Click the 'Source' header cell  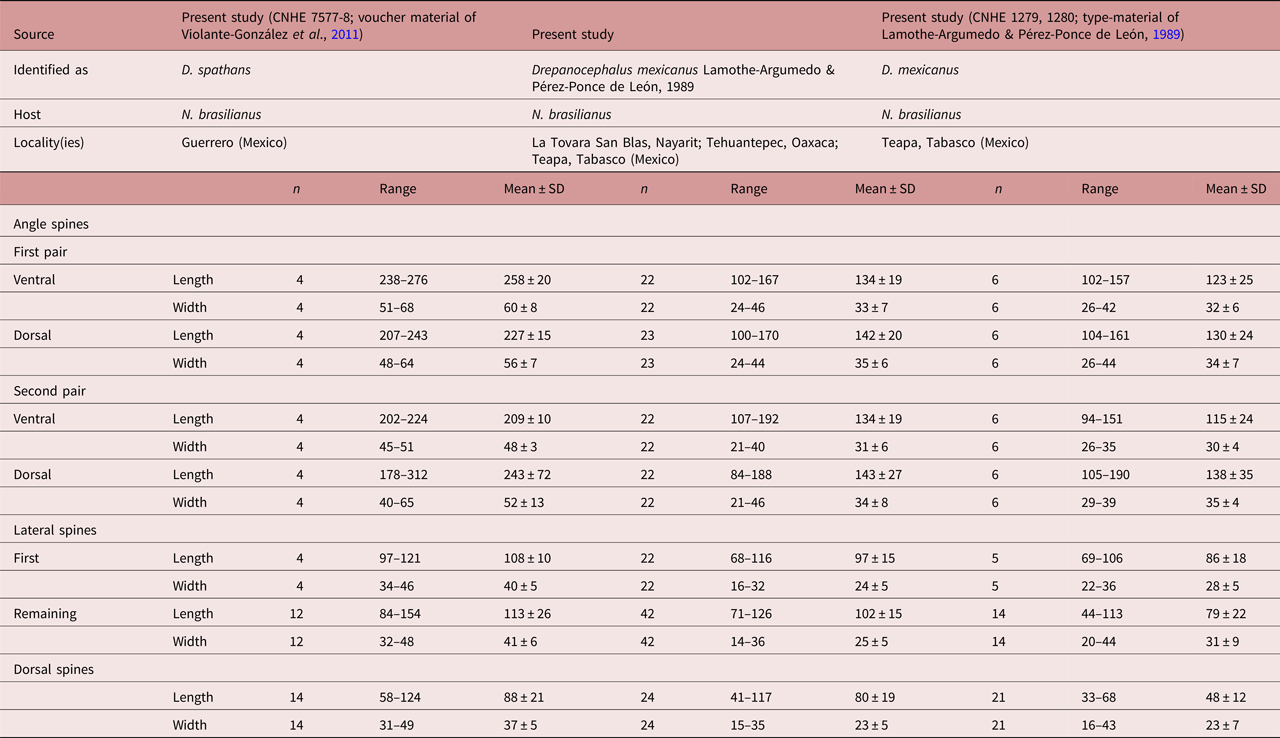(34, 35)
